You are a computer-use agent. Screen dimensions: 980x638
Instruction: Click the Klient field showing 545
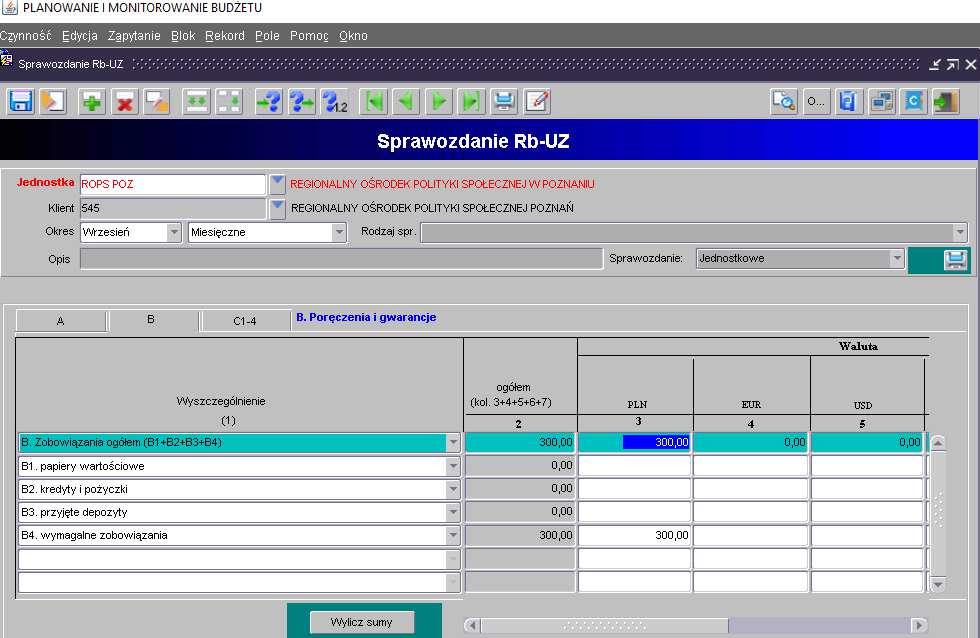(173, 208)
